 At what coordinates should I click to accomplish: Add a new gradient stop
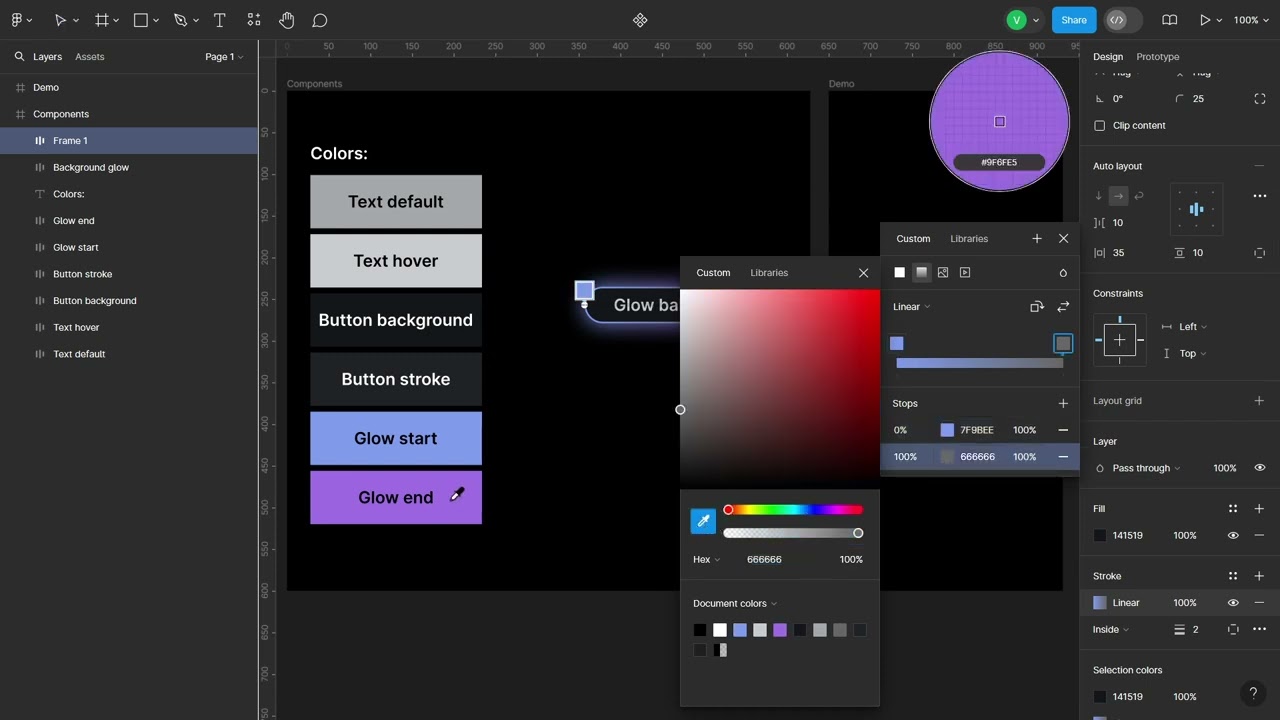tap(1063, 403)
